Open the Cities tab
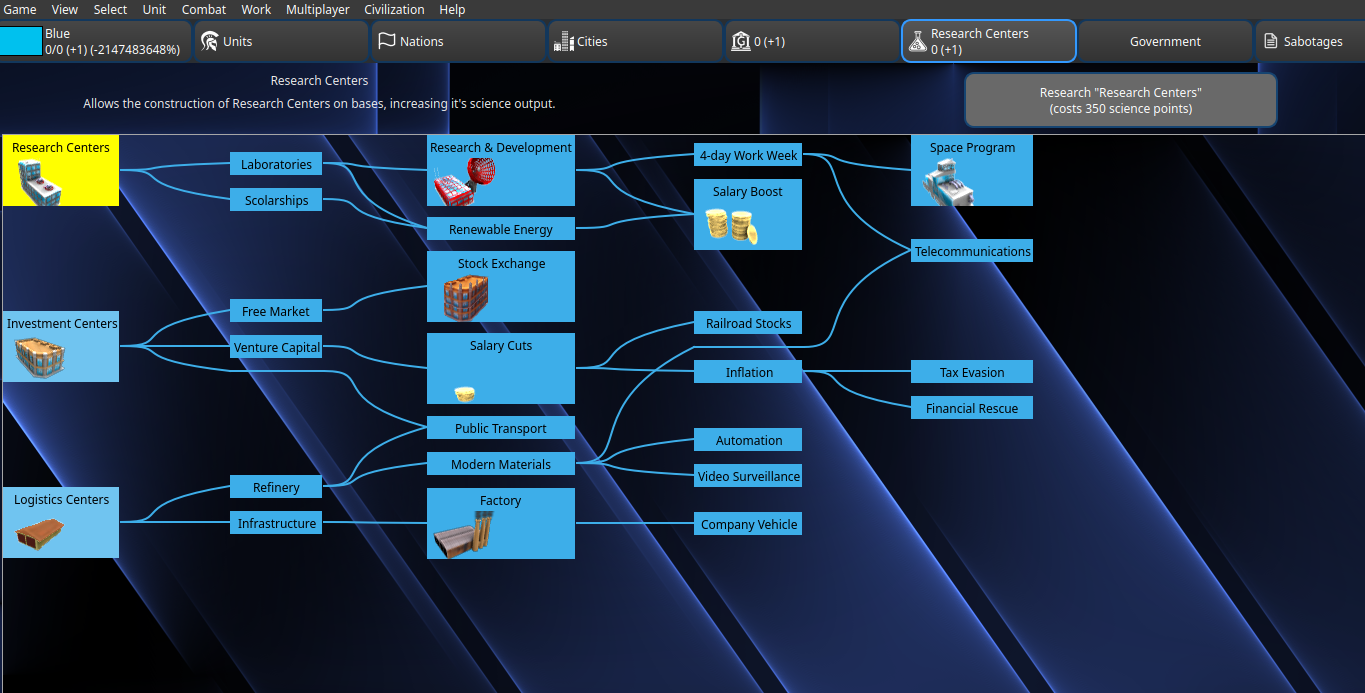This screenshot has width=1365, height=693. point(635,42)
